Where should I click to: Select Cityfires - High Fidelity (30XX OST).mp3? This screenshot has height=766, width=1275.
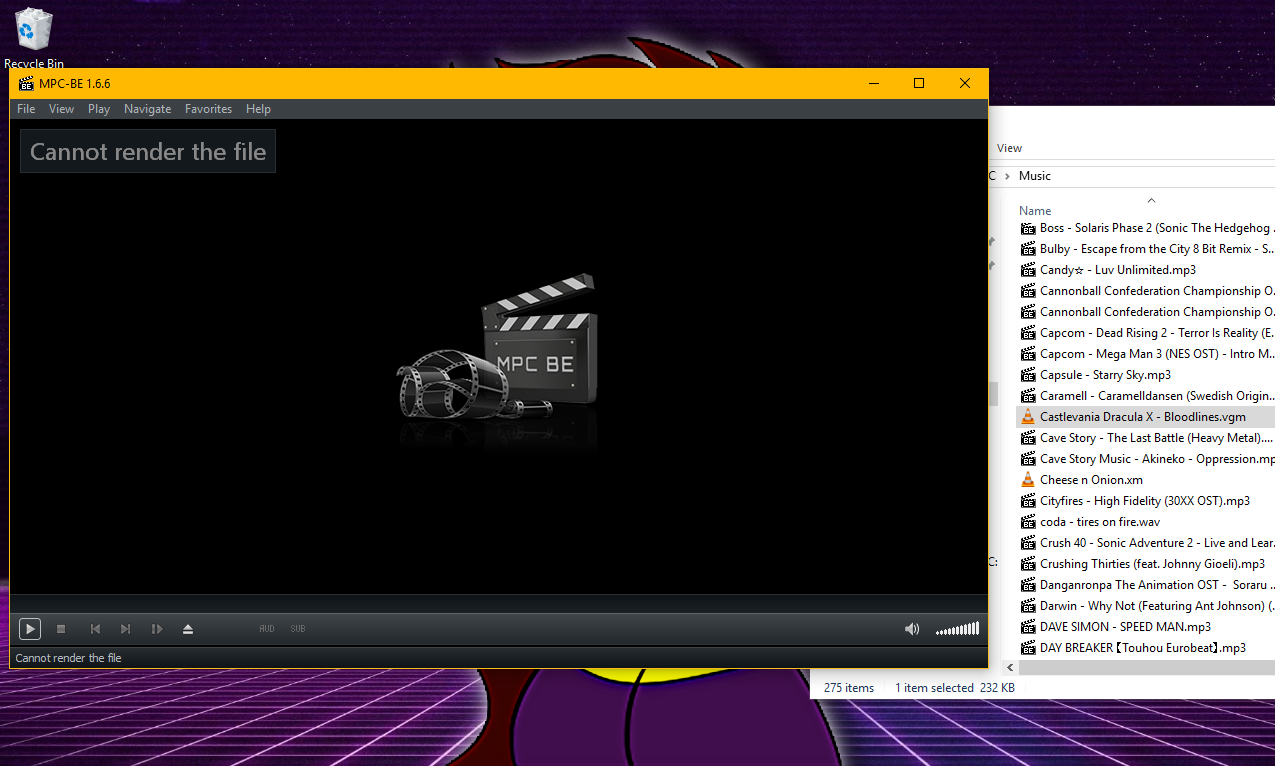[1146, 501]
